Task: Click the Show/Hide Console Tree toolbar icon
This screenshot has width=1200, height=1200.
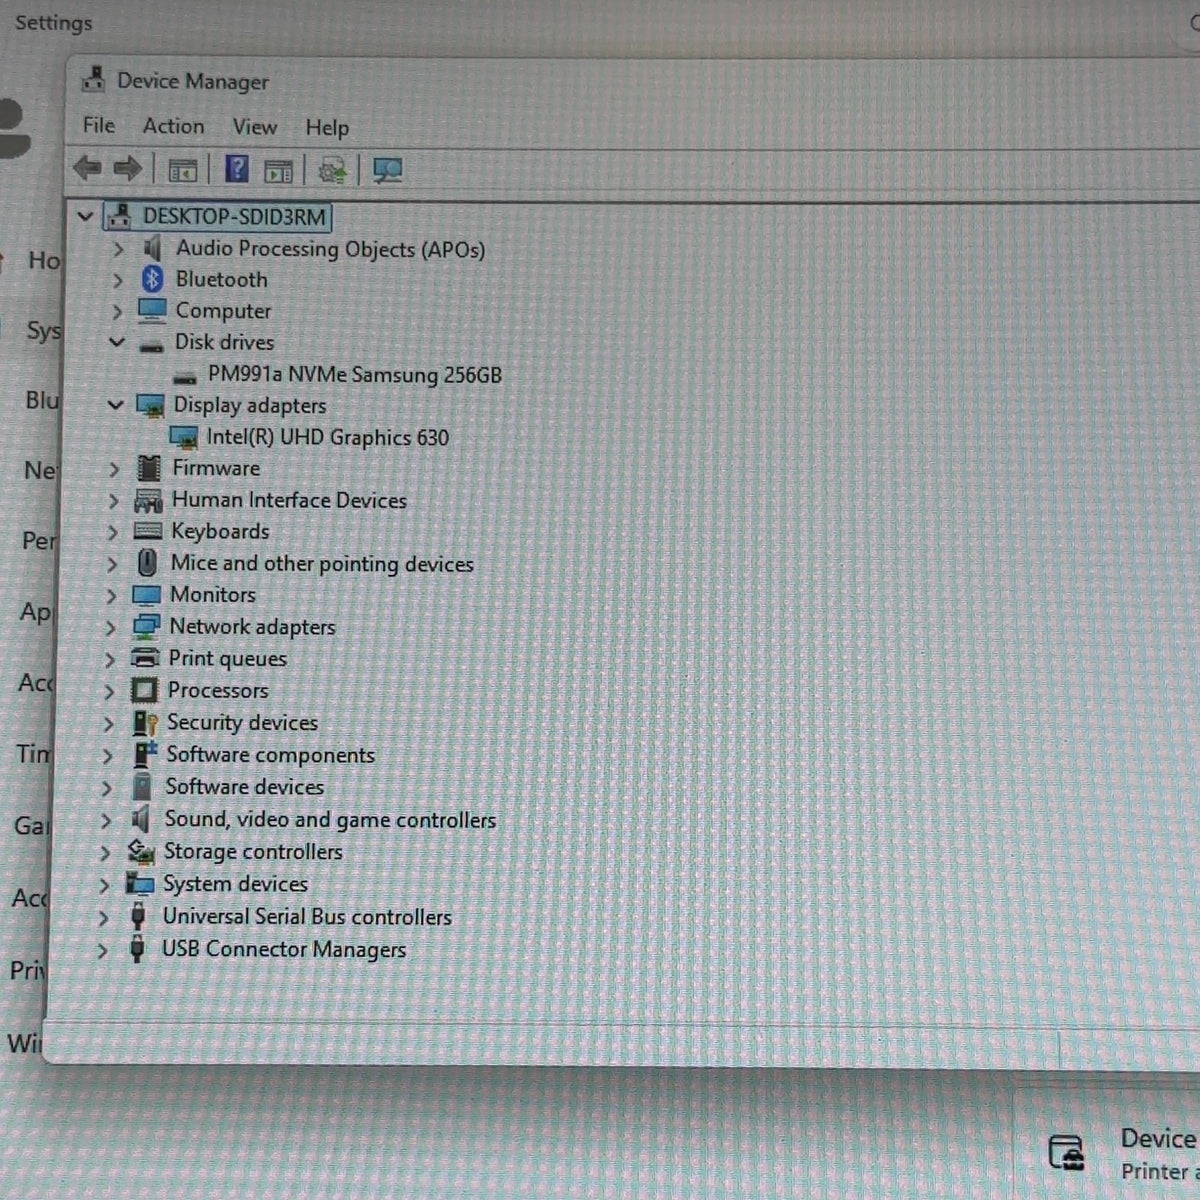Action: 182,170
